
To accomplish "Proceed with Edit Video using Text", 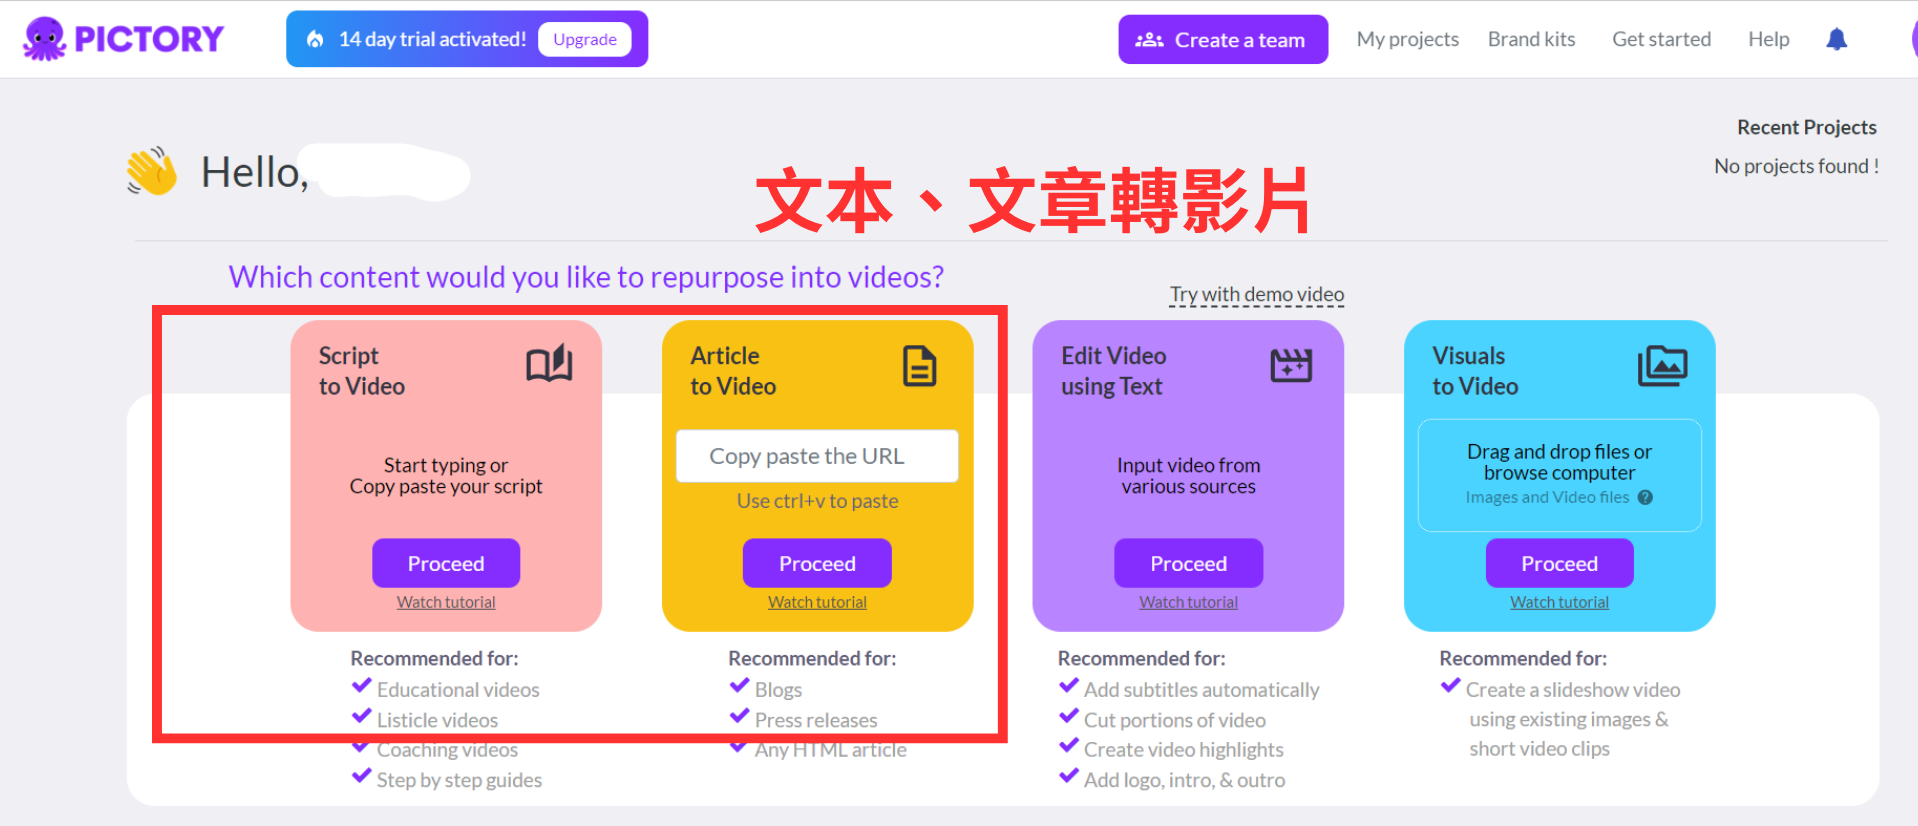I will pyautogui.click(x=1188, y=563).
